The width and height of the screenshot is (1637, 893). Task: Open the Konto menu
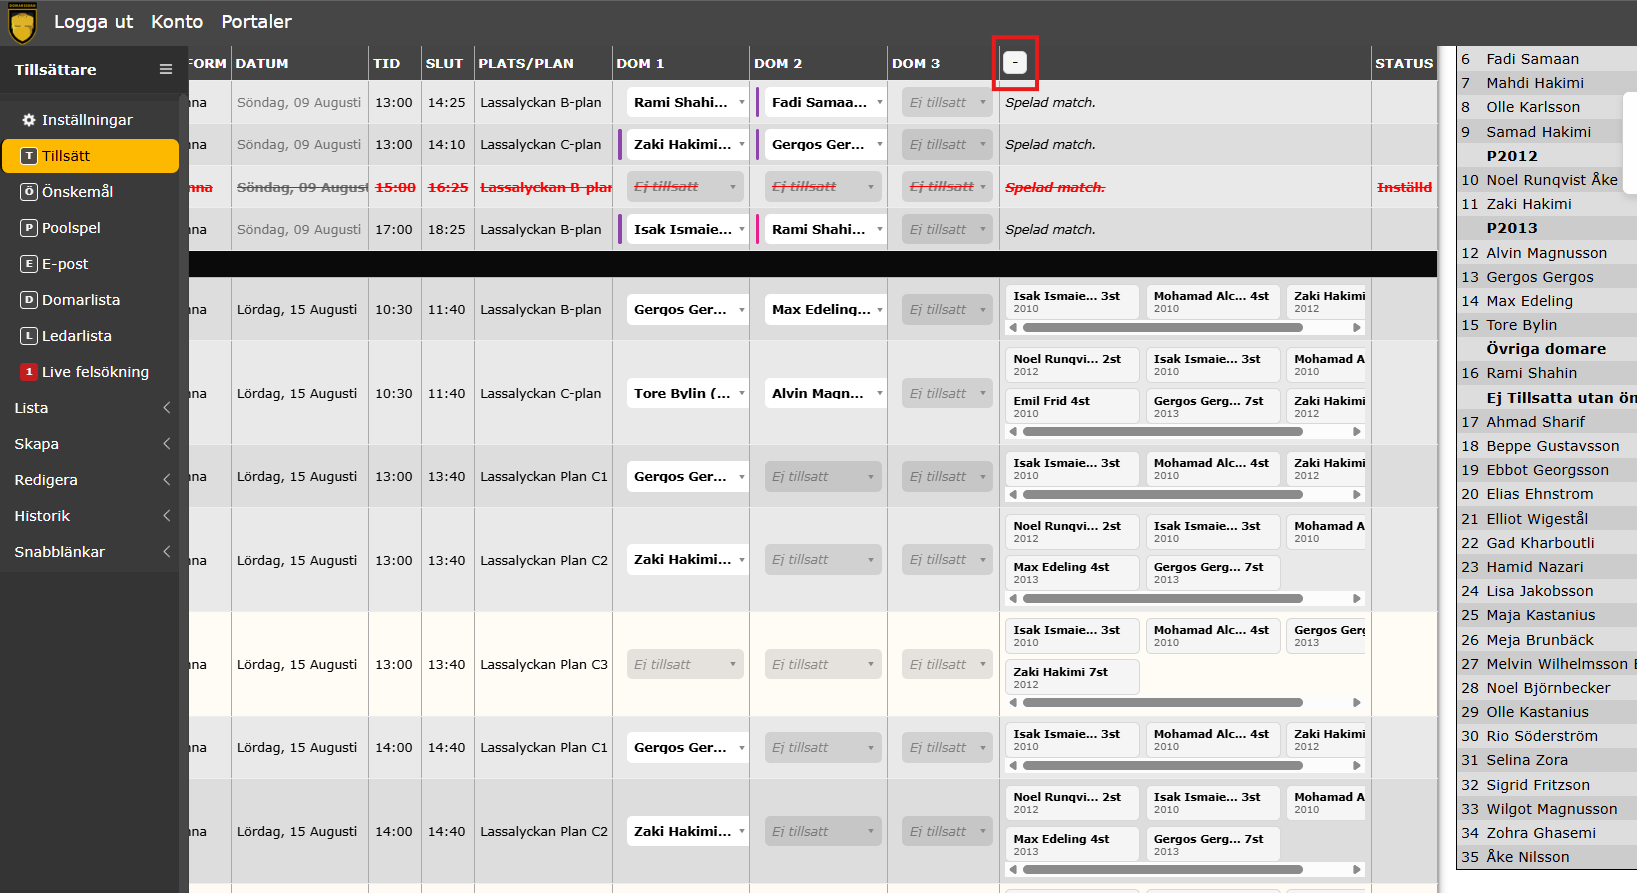pyautogui.click(x=177, y=21)
